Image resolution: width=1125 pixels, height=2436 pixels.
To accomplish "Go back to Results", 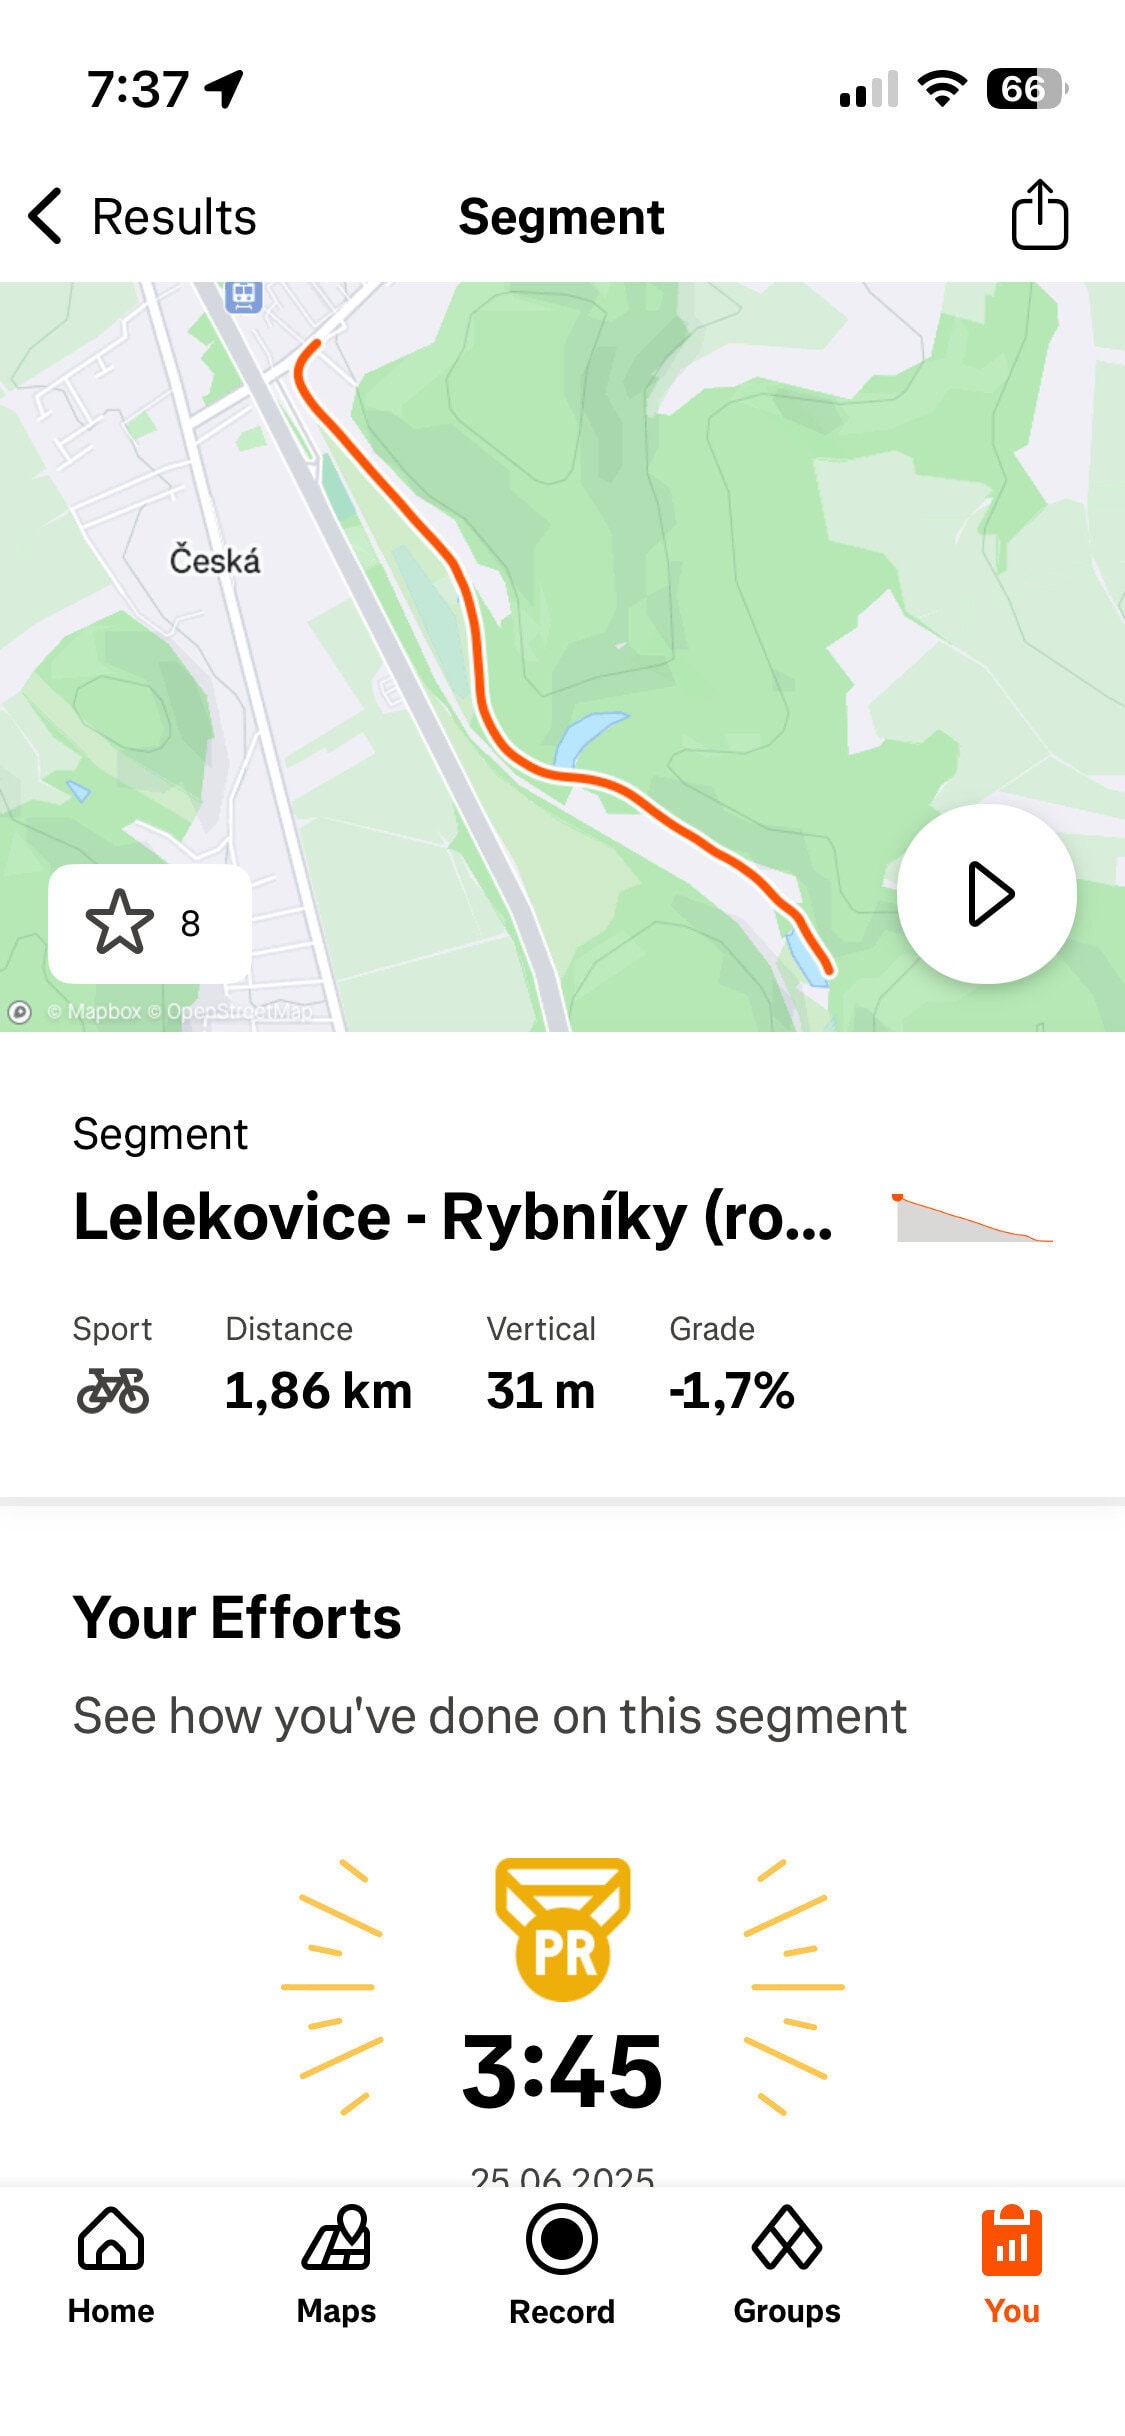I will pyautogui.click(x=143, y=217).
